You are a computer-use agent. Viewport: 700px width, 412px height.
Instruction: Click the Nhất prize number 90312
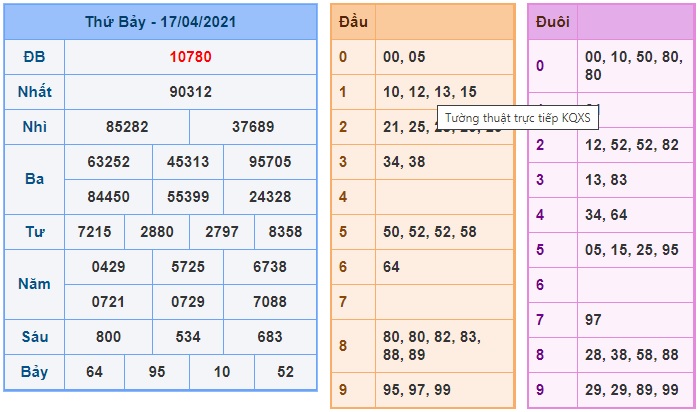coord(191,92)
